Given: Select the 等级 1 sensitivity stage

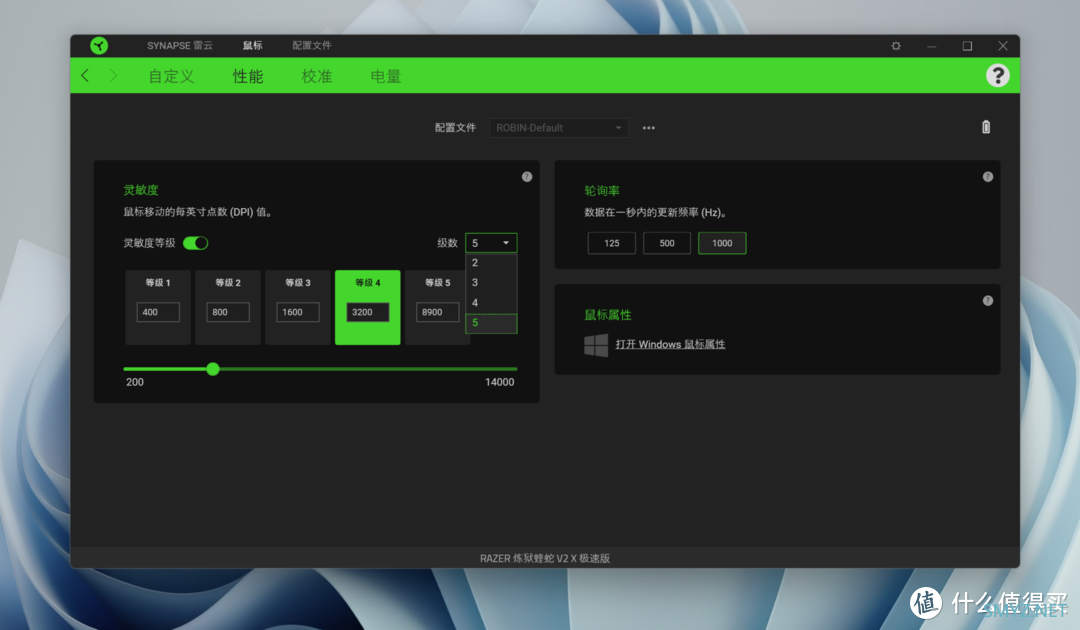Looking at the screenshot, I should click(158, 307).
